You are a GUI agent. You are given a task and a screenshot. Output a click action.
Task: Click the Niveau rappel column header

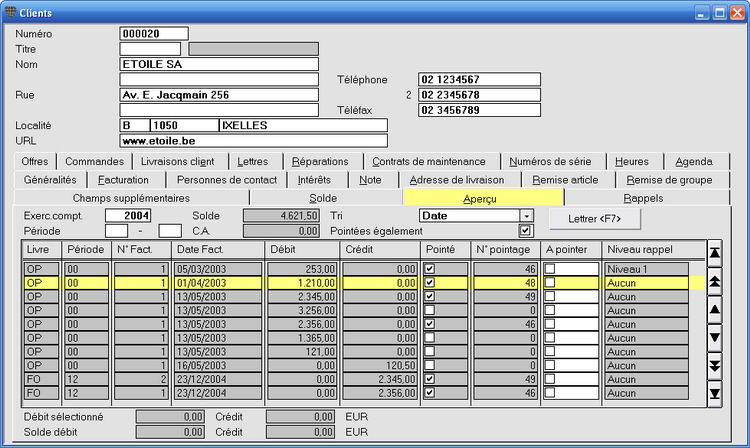(x=654, y=250)
